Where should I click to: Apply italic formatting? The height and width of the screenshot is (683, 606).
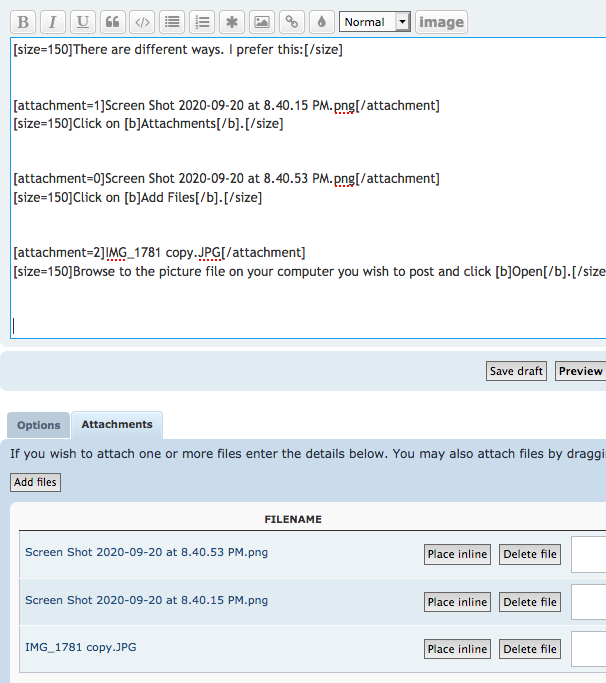(53, 21)
